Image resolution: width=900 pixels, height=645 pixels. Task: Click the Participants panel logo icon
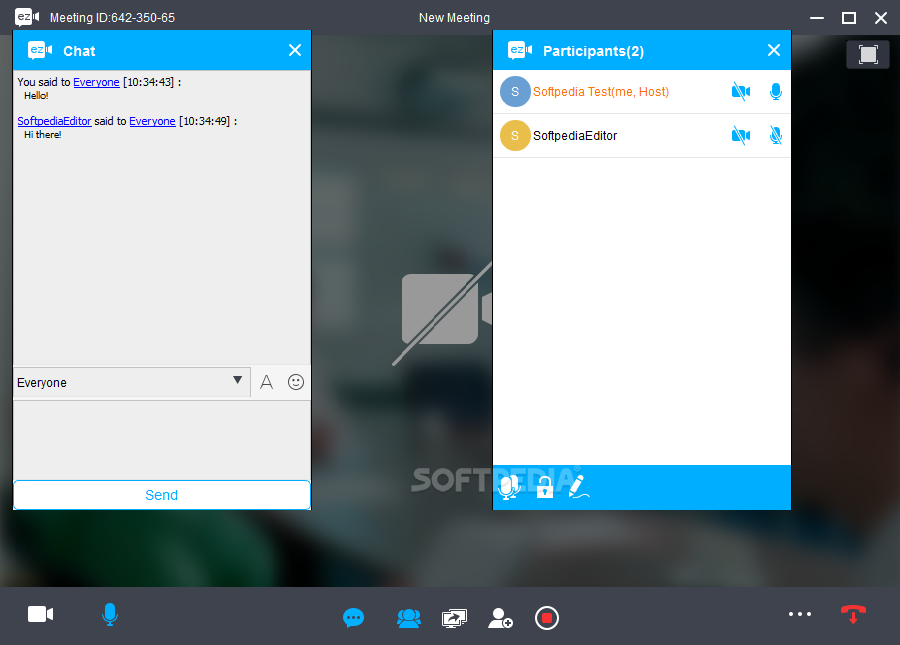[519, 50]
